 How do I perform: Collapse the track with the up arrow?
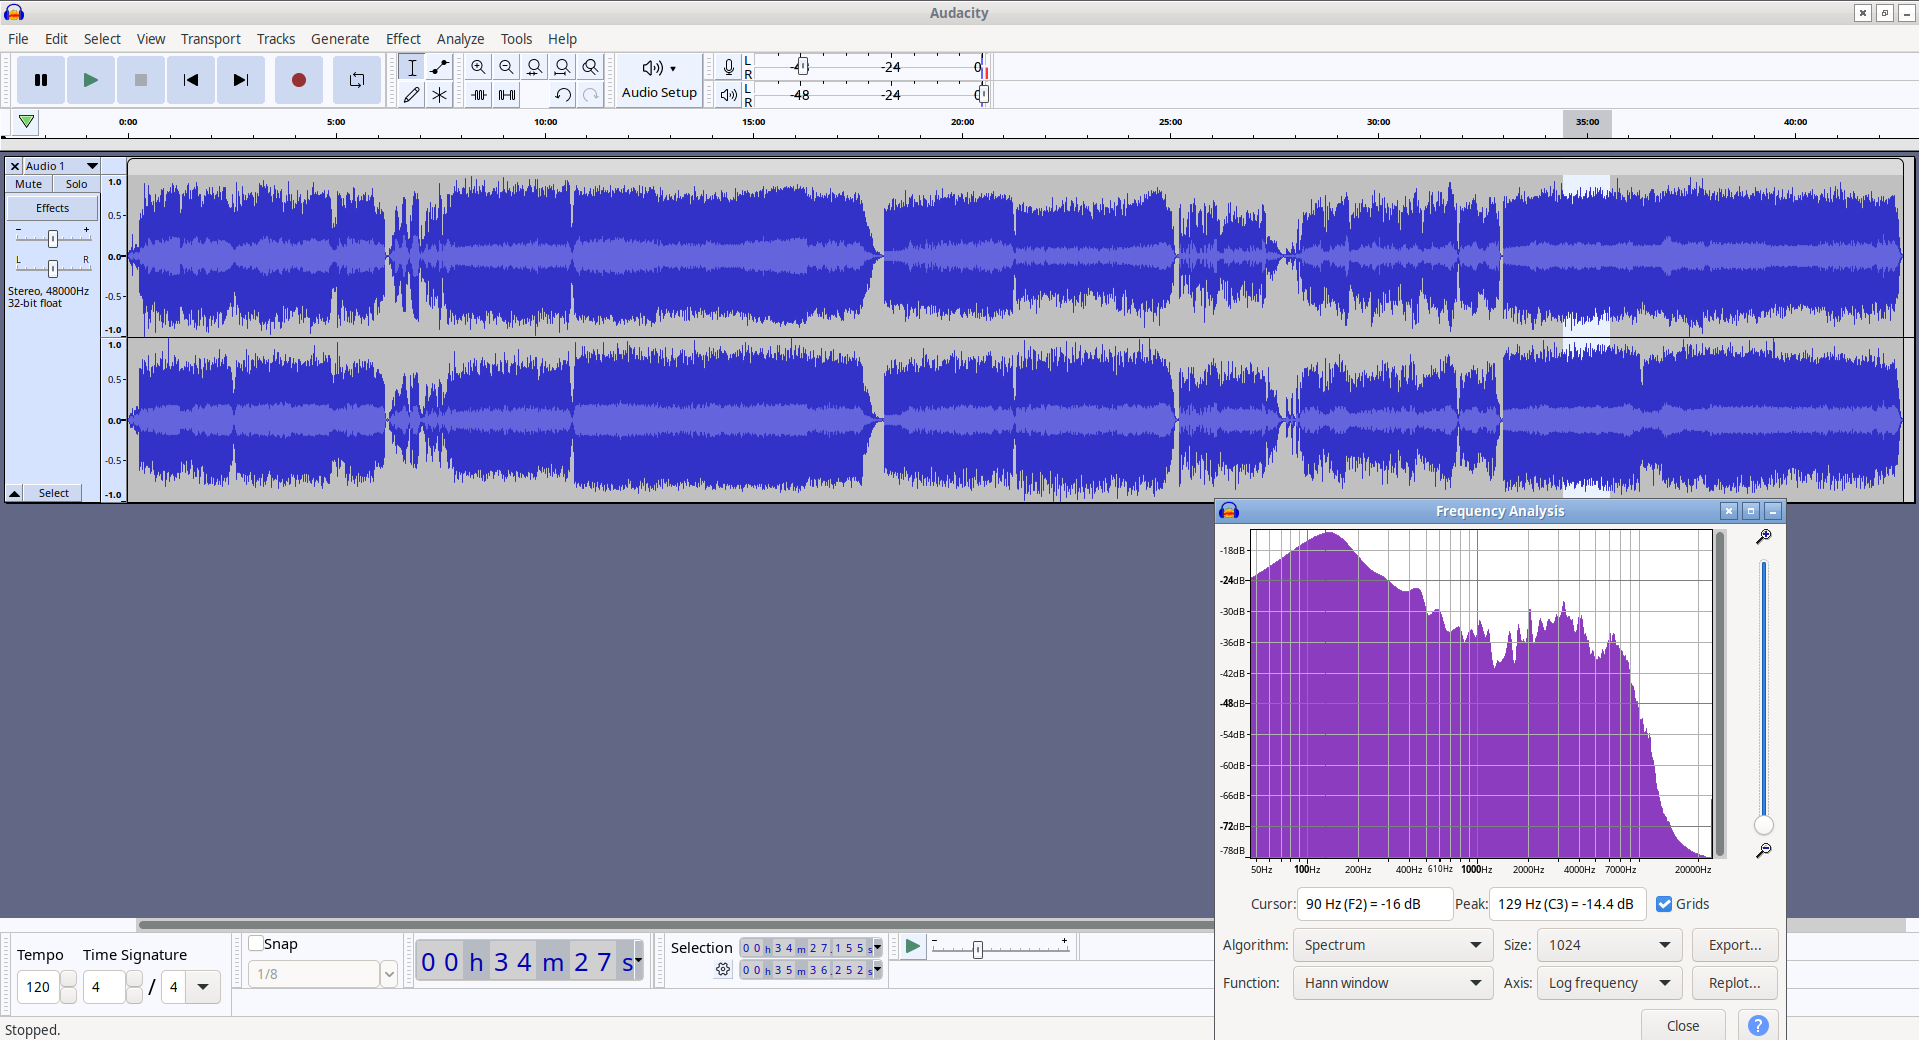(x=15, y=493)
